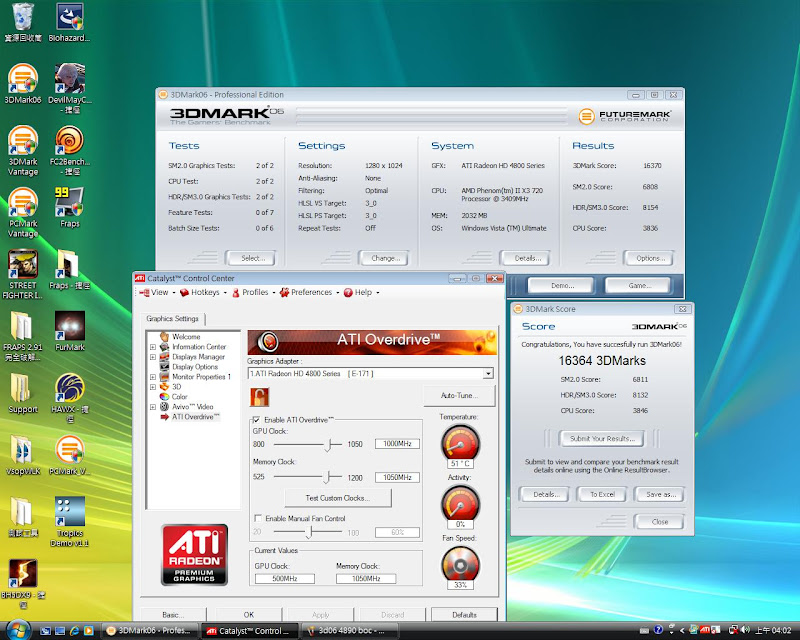Select the Graphics Settings tab
This screenshot has height=640, width=800.
point(172,318)
